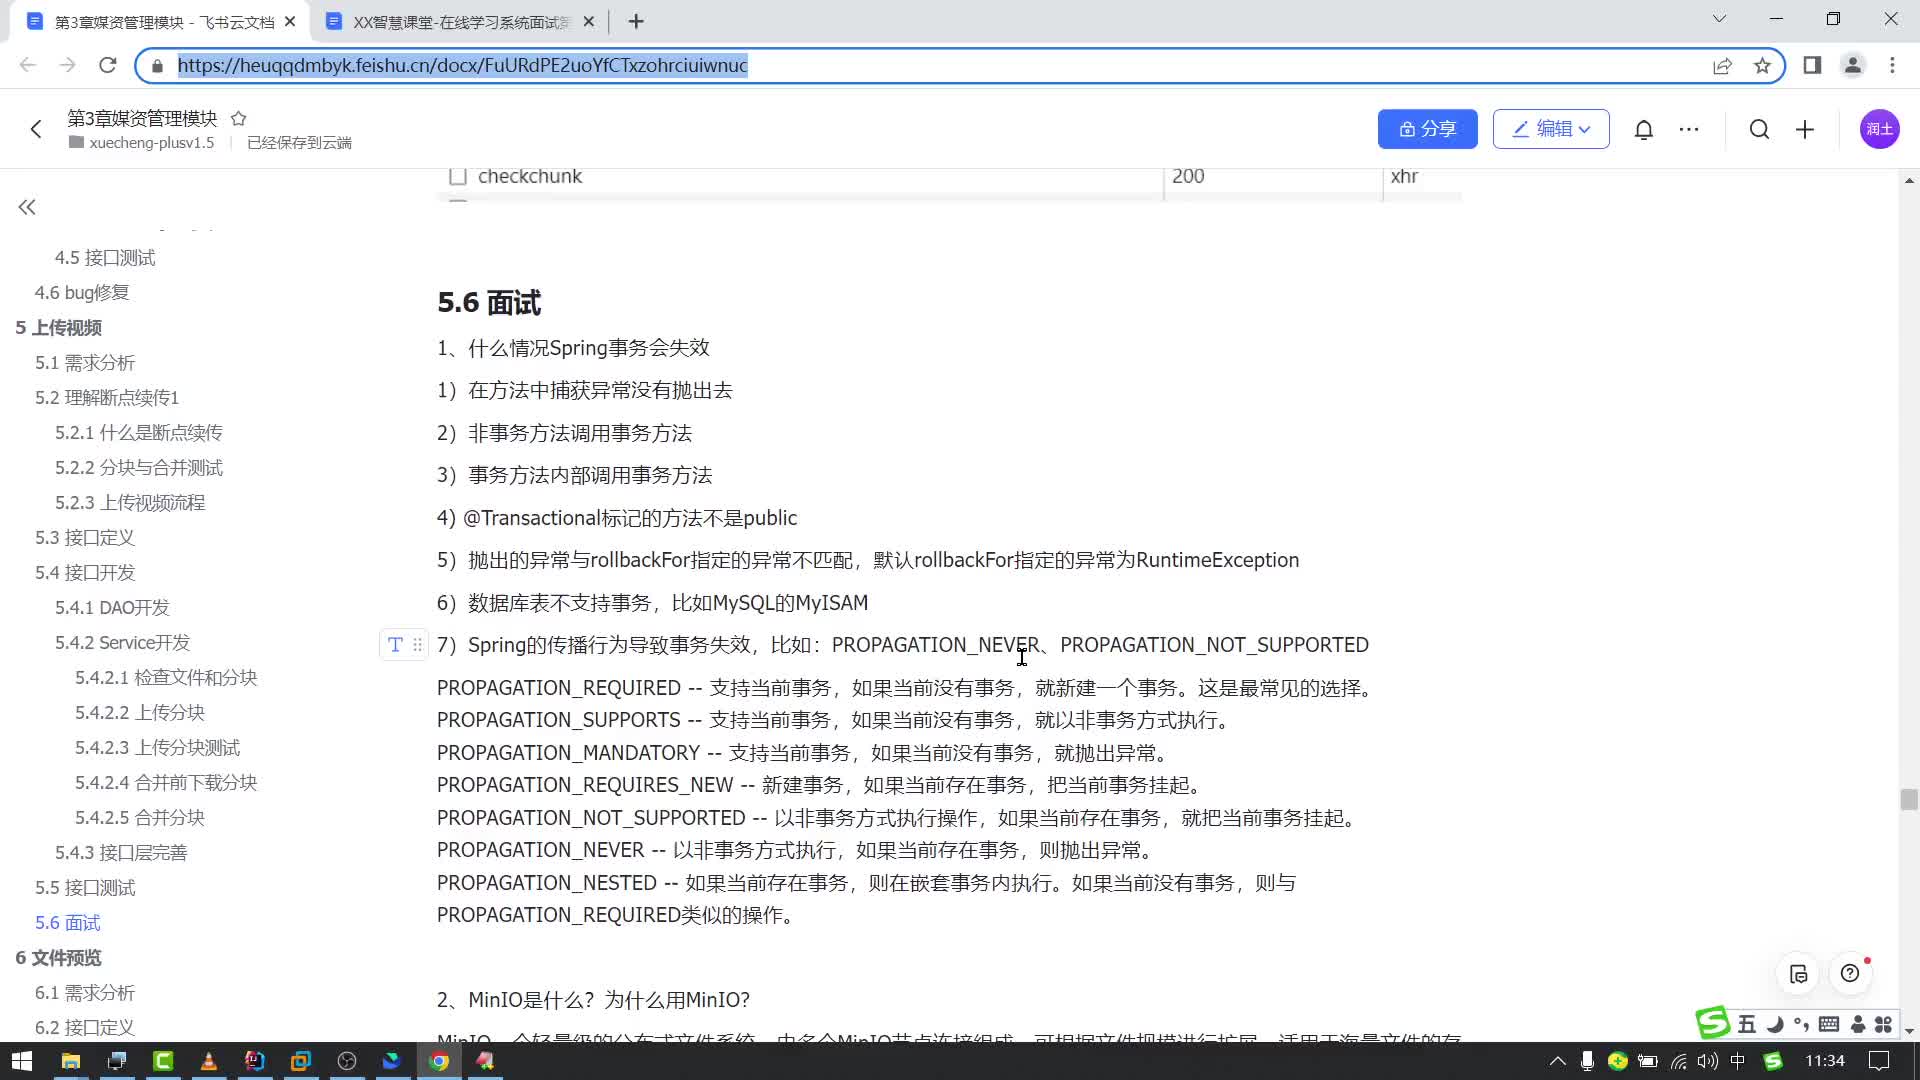This screenshot has width=1920, height=1080.
Task: Open Chrome three-dot menu
Action: point(1892,65)
